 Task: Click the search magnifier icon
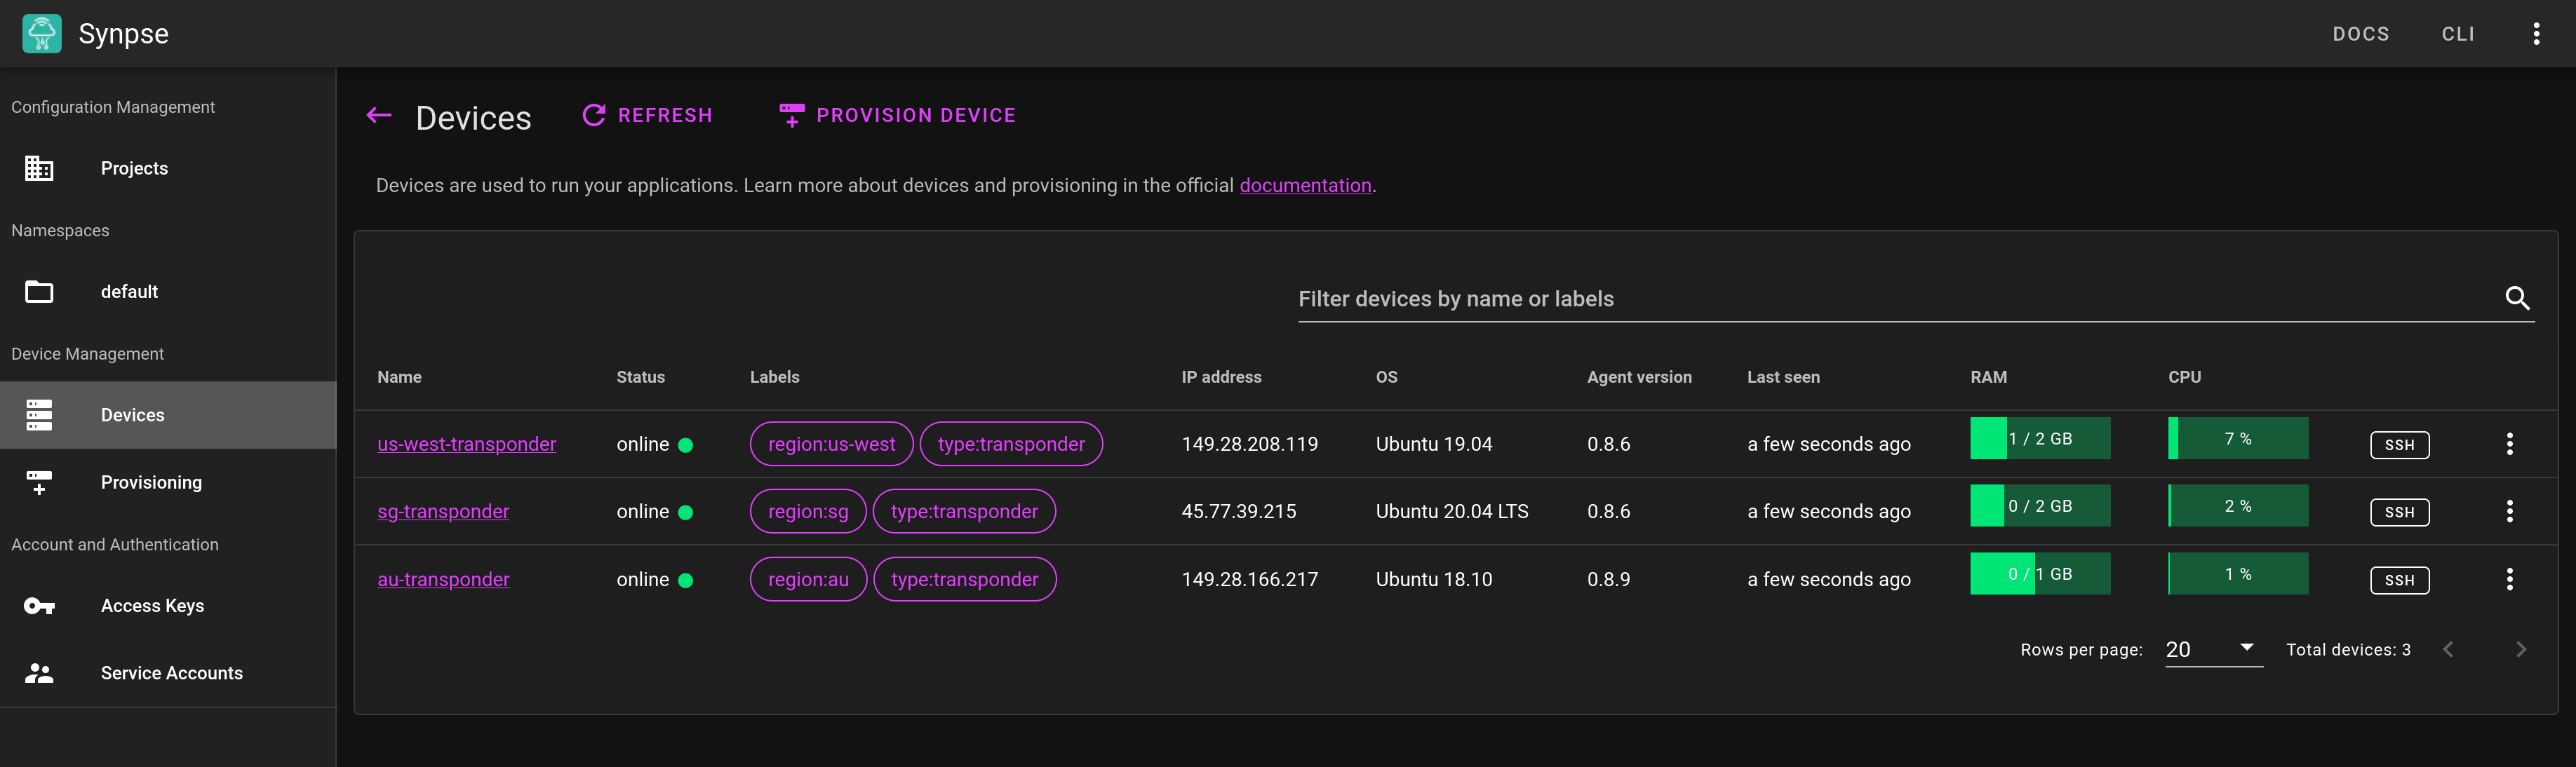click(2516, 298)
